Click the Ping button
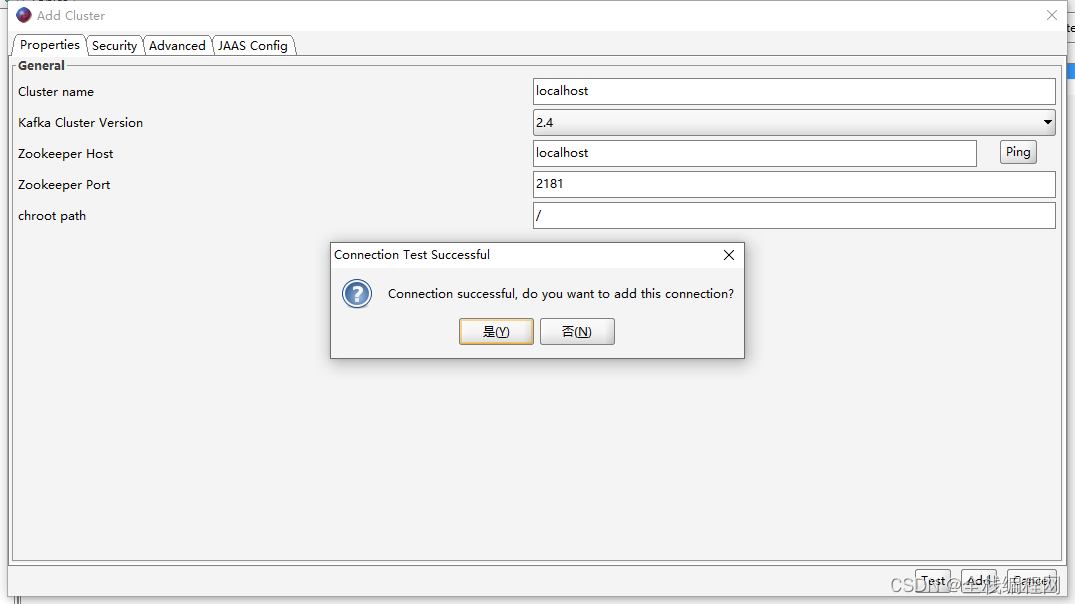 point(1018,152)
